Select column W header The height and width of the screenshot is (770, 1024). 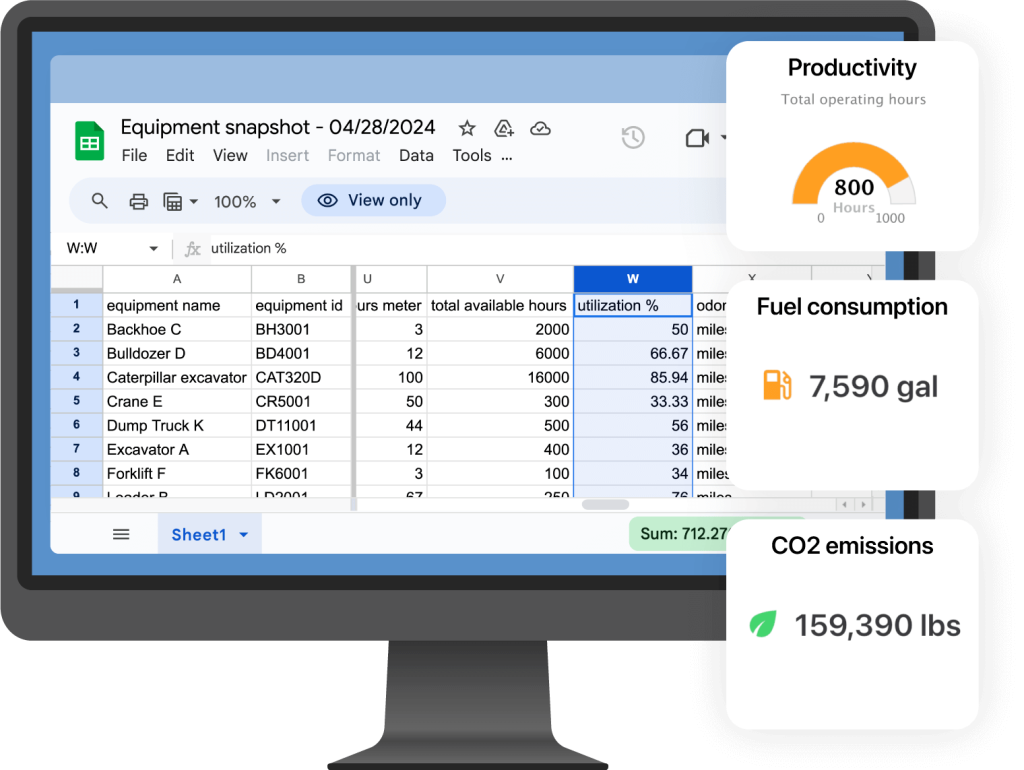click(632, 279)
